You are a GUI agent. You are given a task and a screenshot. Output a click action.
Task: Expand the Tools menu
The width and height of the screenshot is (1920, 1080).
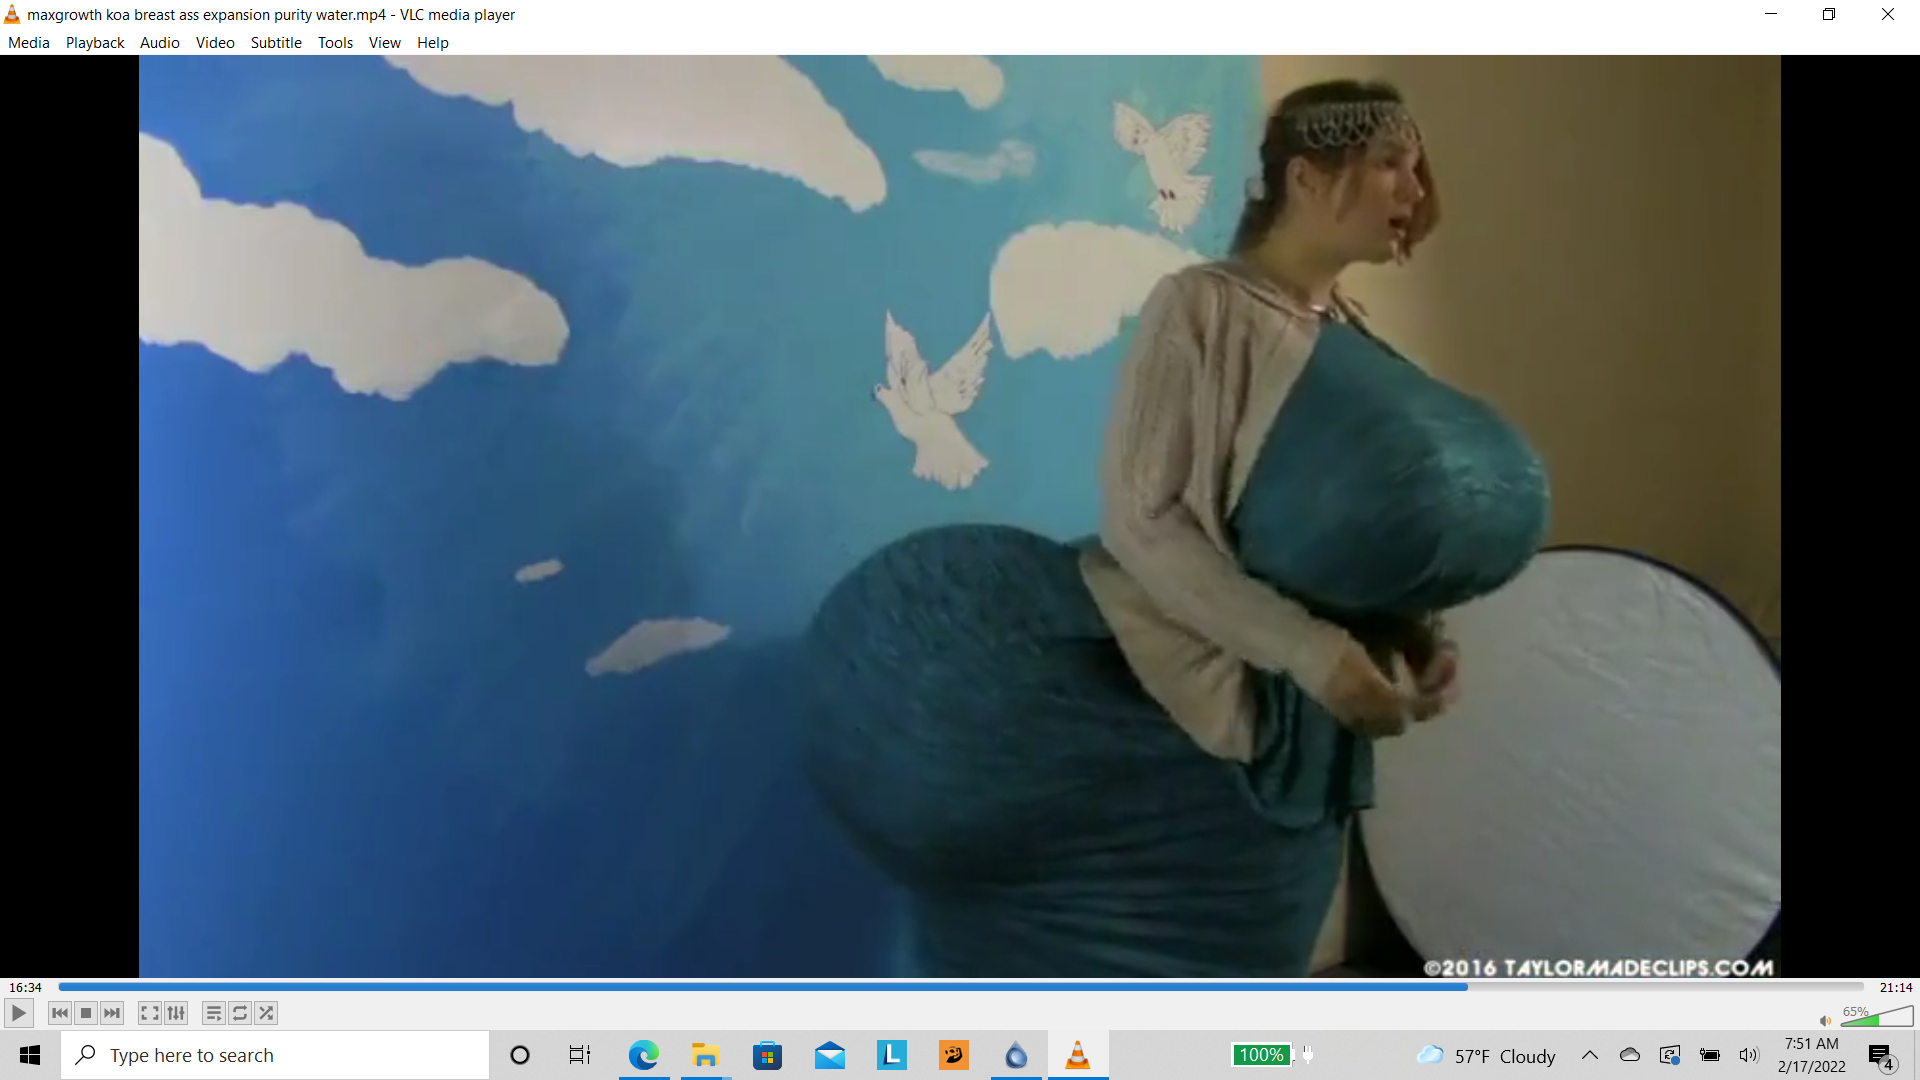pos(335,43)
